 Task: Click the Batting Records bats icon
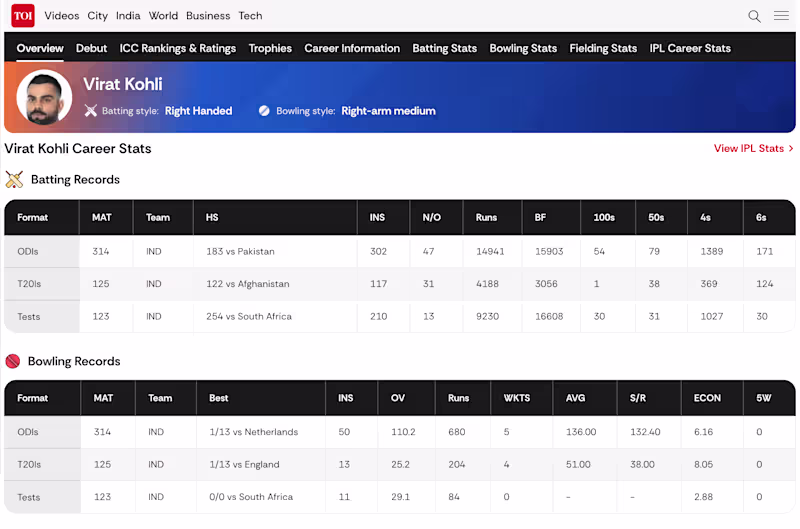tap(14, 180)
